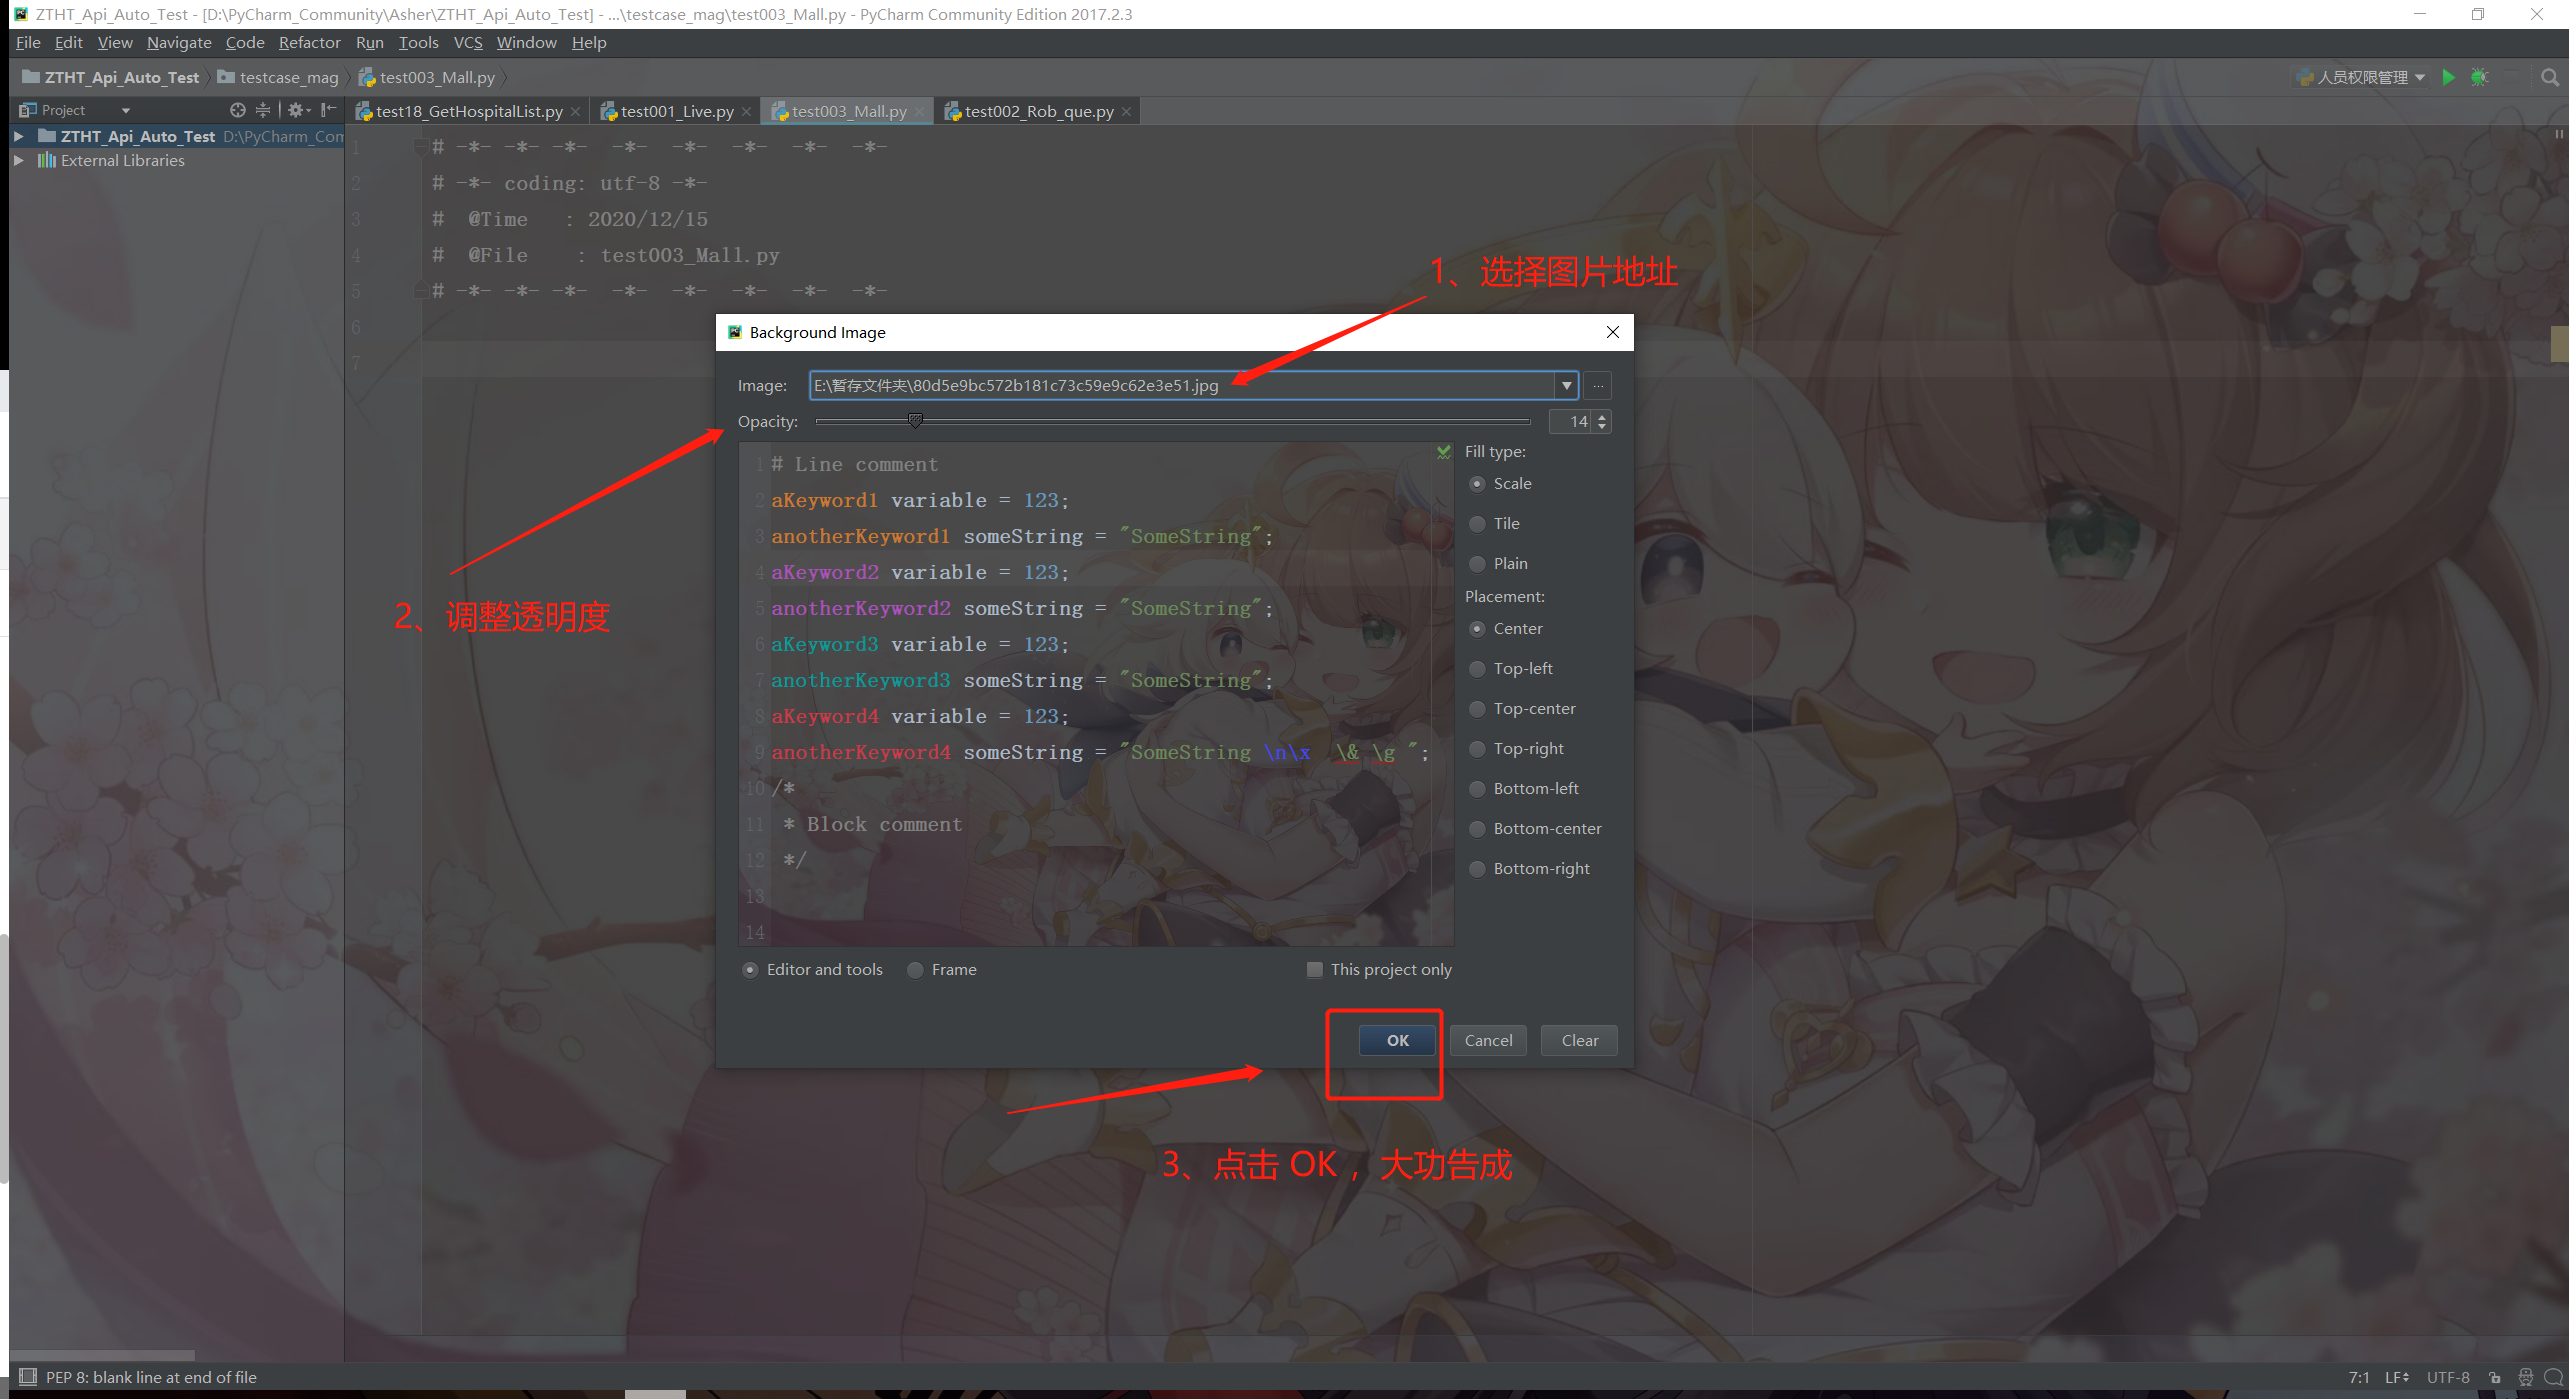This screenshot has width=2569, height=1399.
Task: Click the browse ... button beside Image field
Action: click(1597, 385)
